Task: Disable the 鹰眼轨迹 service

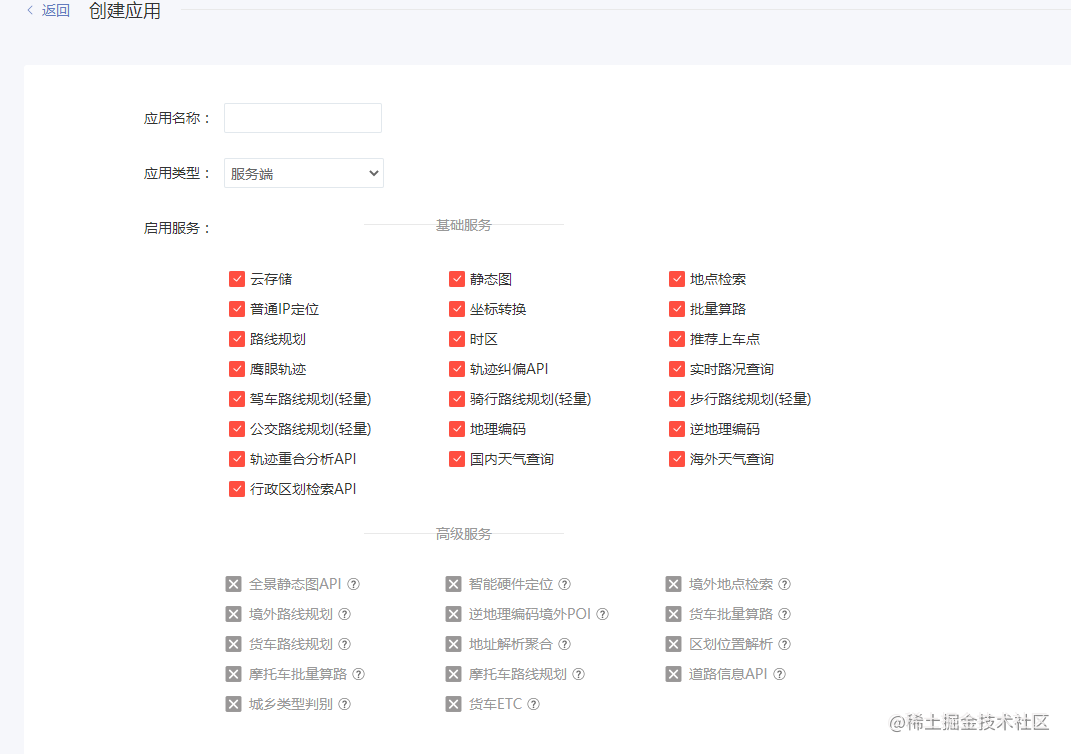Action: coord(237,369)
